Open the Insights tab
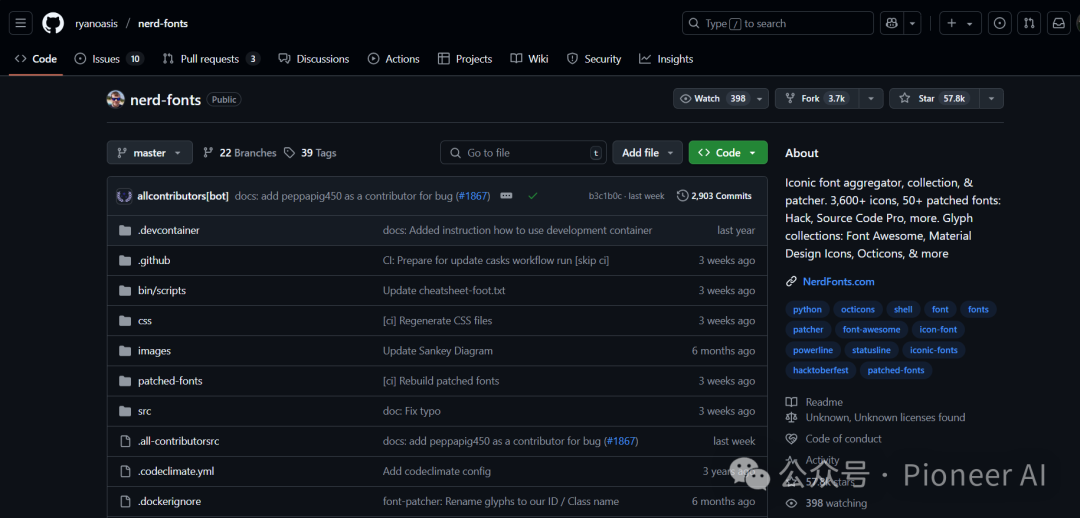 (665, 59)
